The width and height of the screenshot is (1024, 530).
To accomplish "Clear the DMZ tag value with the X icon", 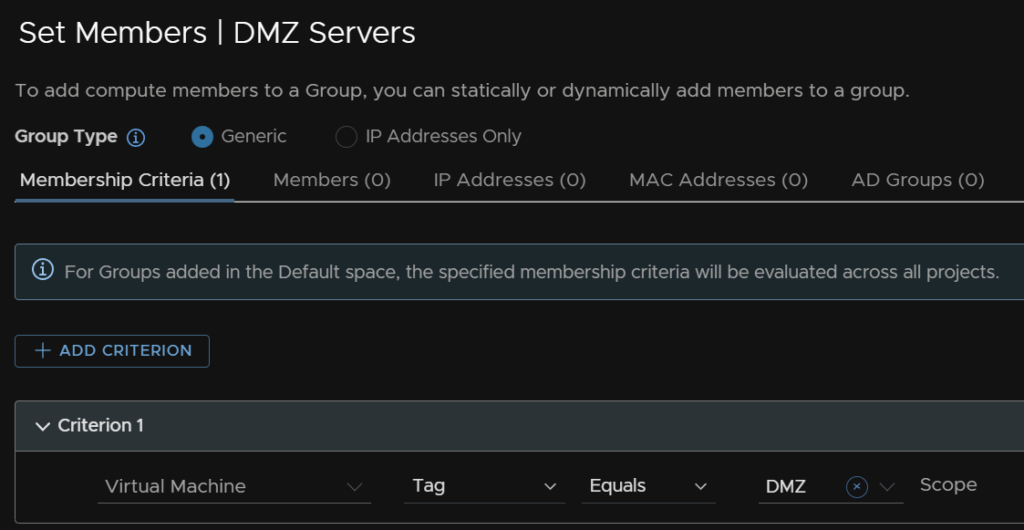I will pyautogui.click(x=856, y=487).
